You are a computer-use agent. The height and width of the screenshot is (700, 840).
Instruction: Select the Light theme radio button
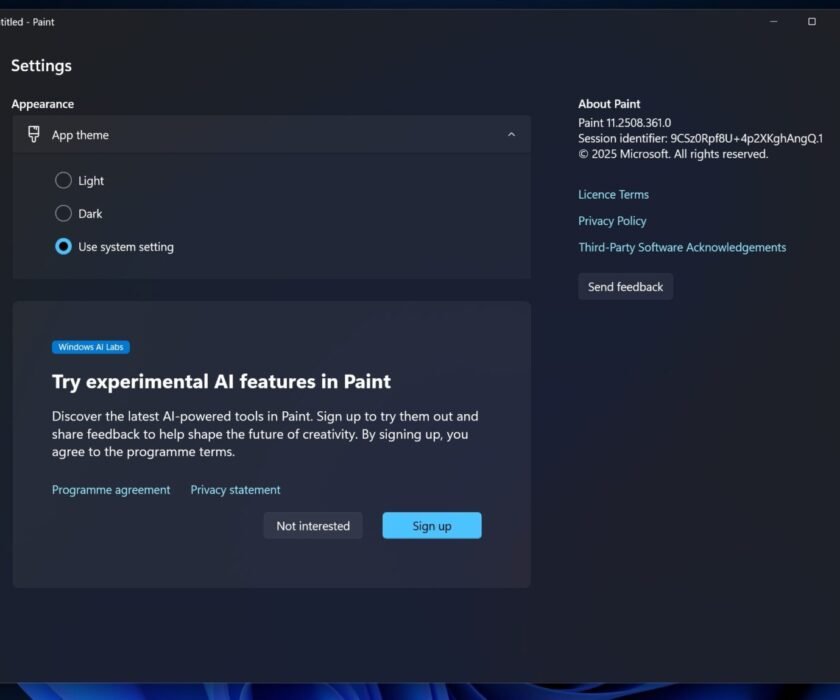[x=63, y=180]
